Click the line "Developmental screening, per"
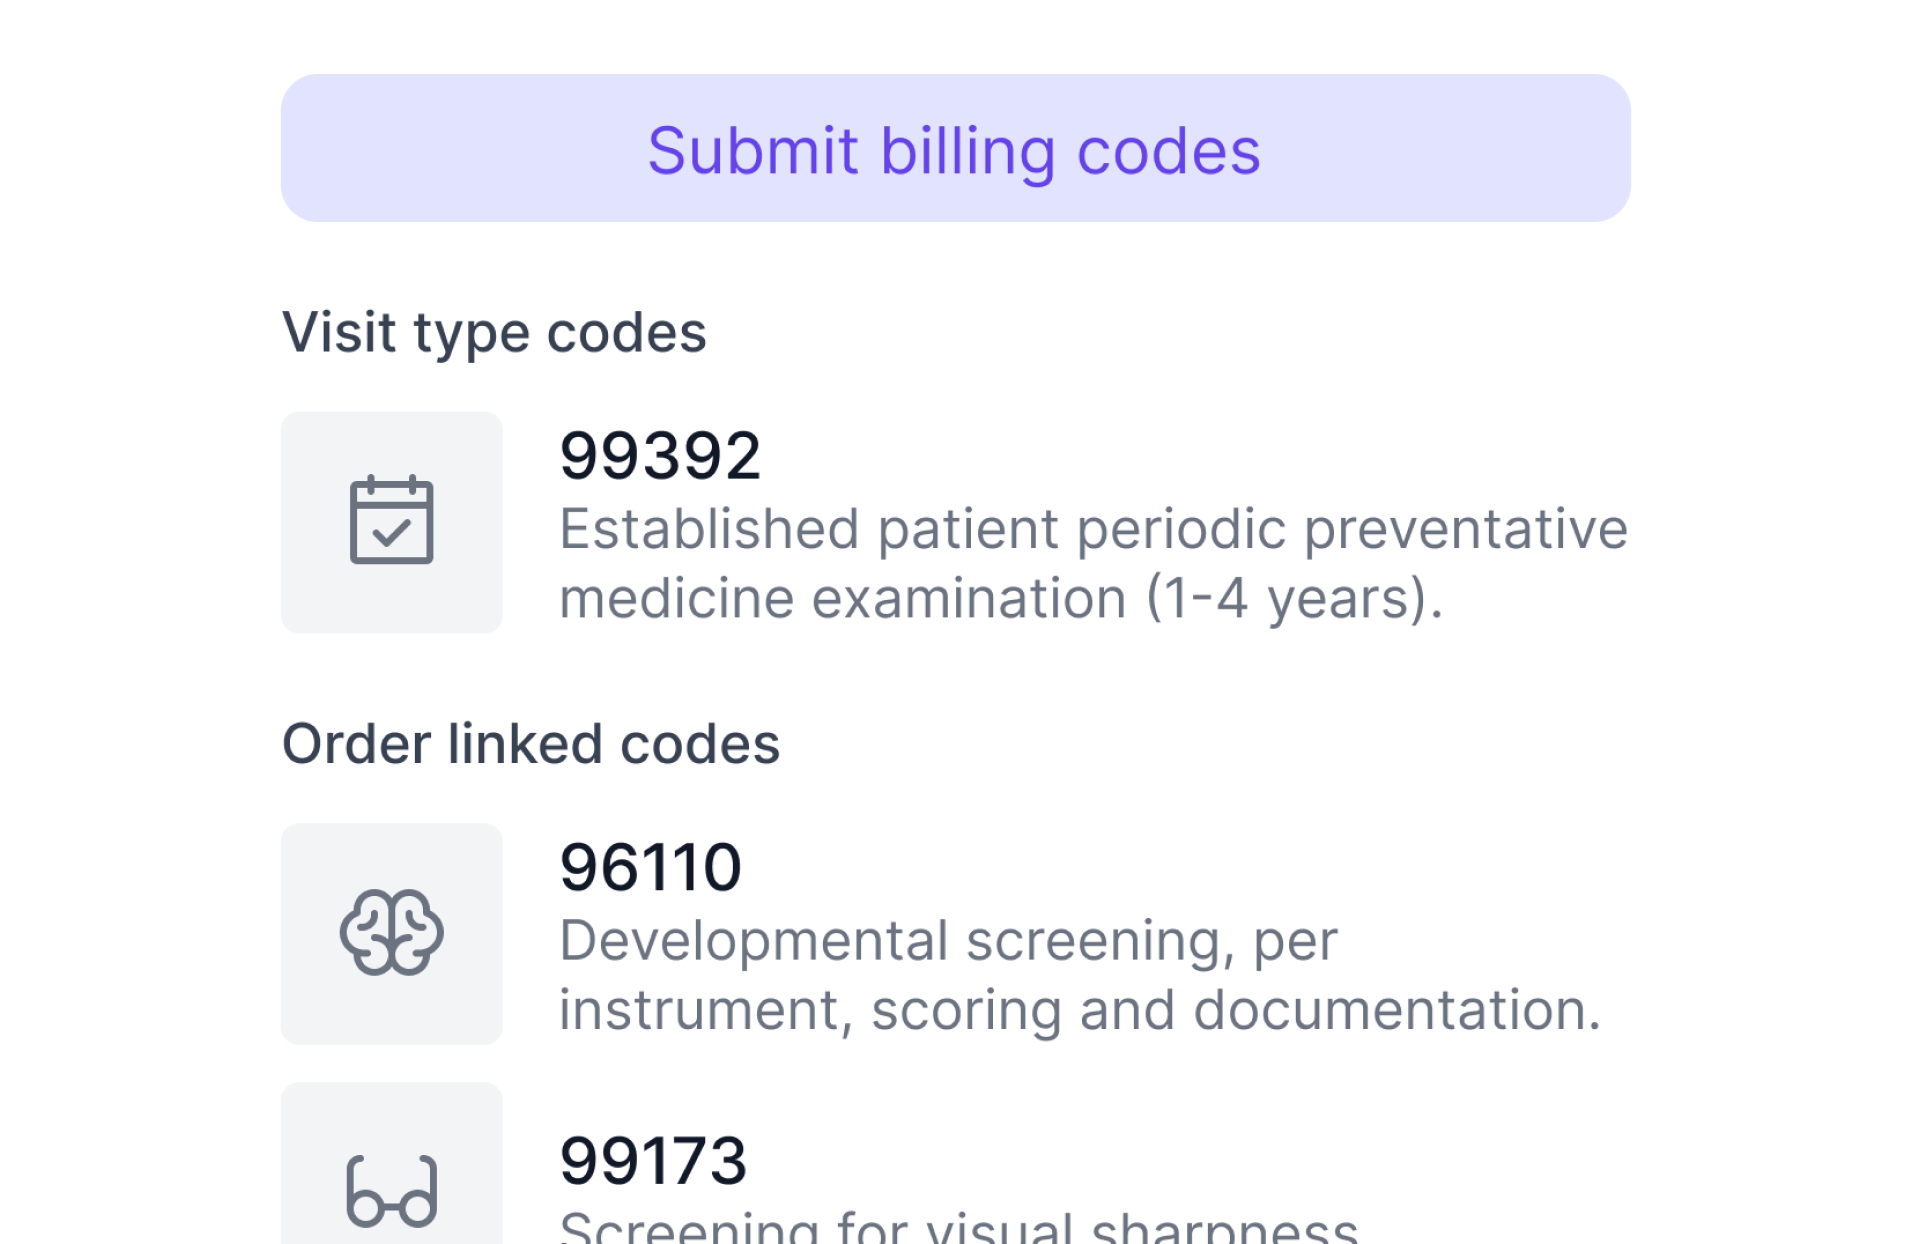 tap(947, 941)
